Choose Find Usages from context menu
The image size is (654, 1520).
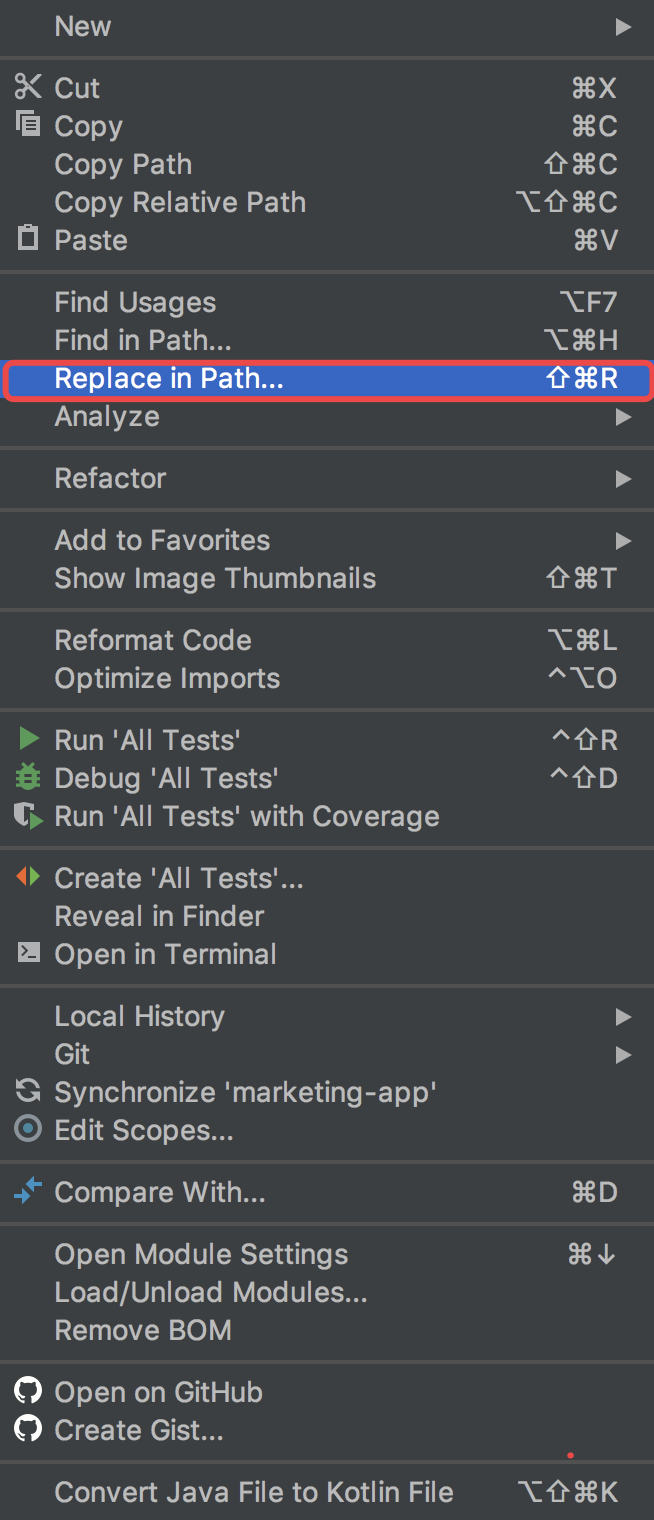135,302
